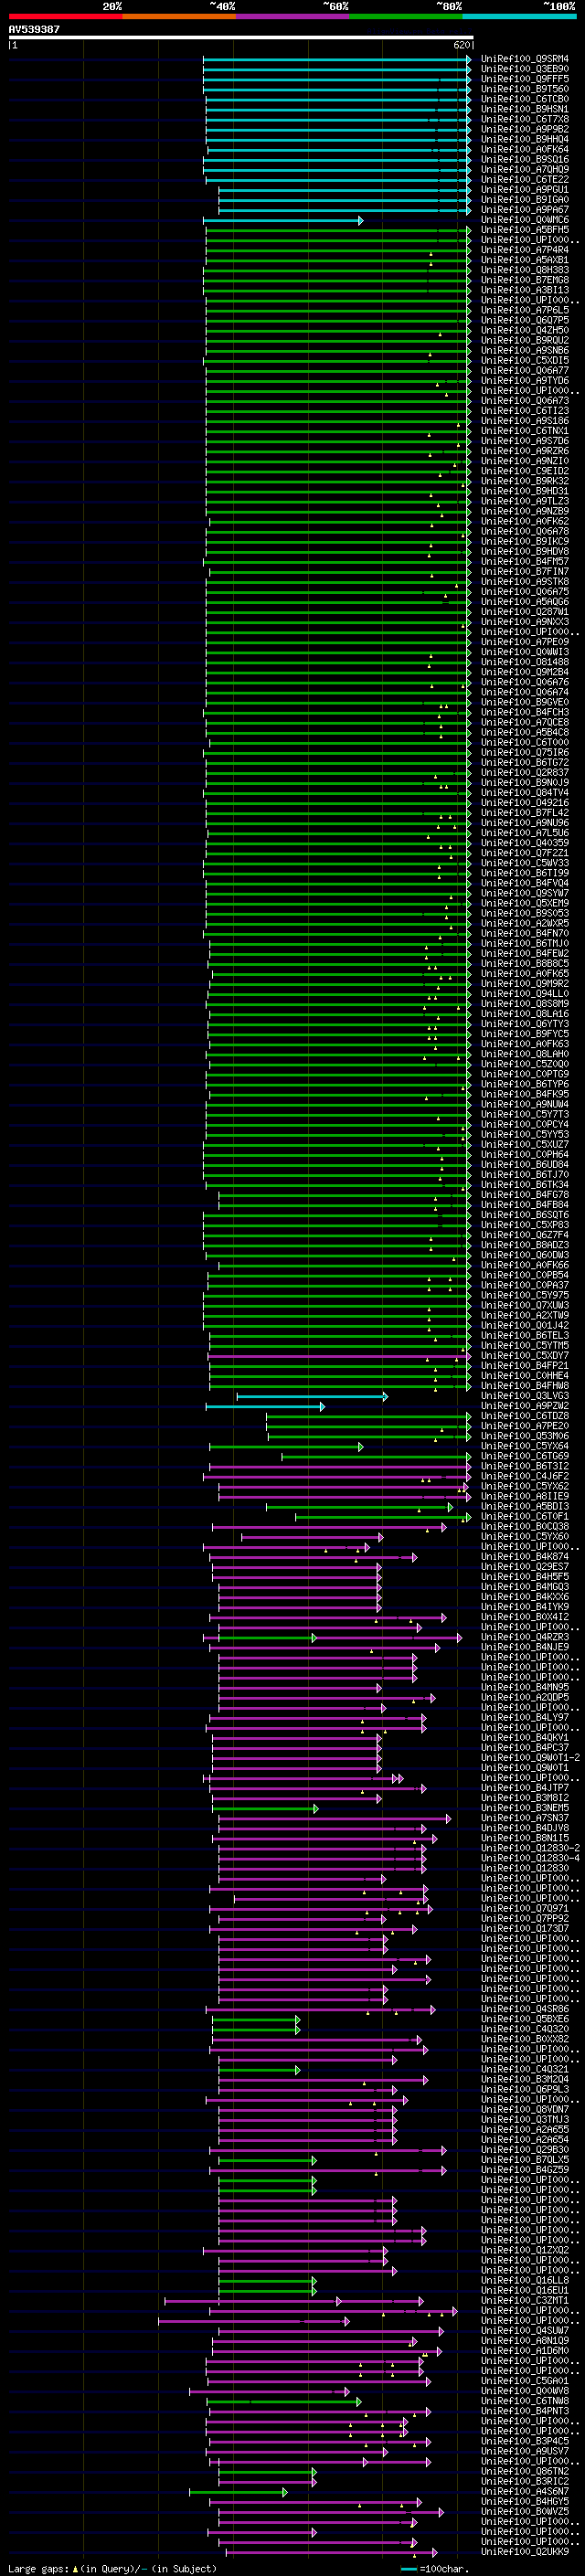585x2576 pixels.
Task: Select hit UniRef100_Q3LVG3
Action: 525,1396
